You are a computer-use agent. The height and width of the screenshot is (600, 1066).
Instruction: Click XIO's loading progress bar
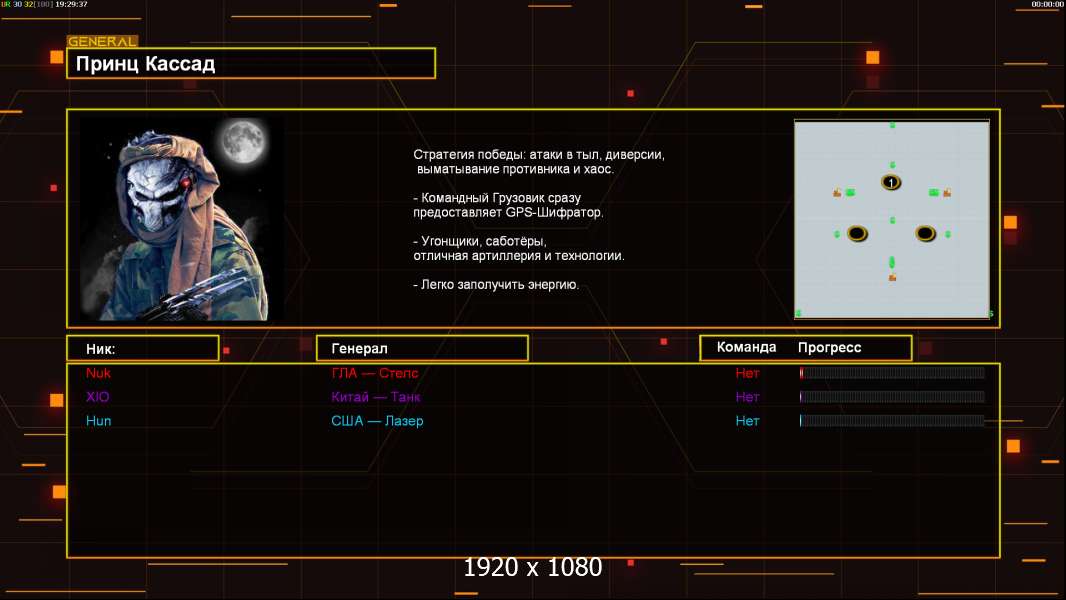(x=892, y=397)
